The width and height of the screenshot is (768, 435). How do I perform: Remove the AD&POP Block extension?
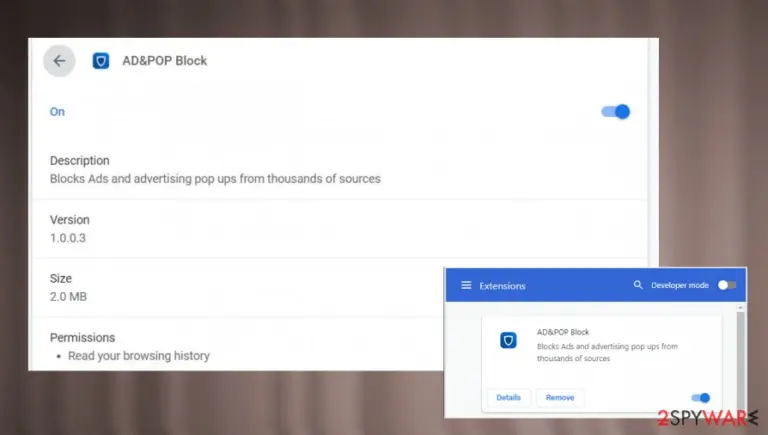(x=560, y=397)
